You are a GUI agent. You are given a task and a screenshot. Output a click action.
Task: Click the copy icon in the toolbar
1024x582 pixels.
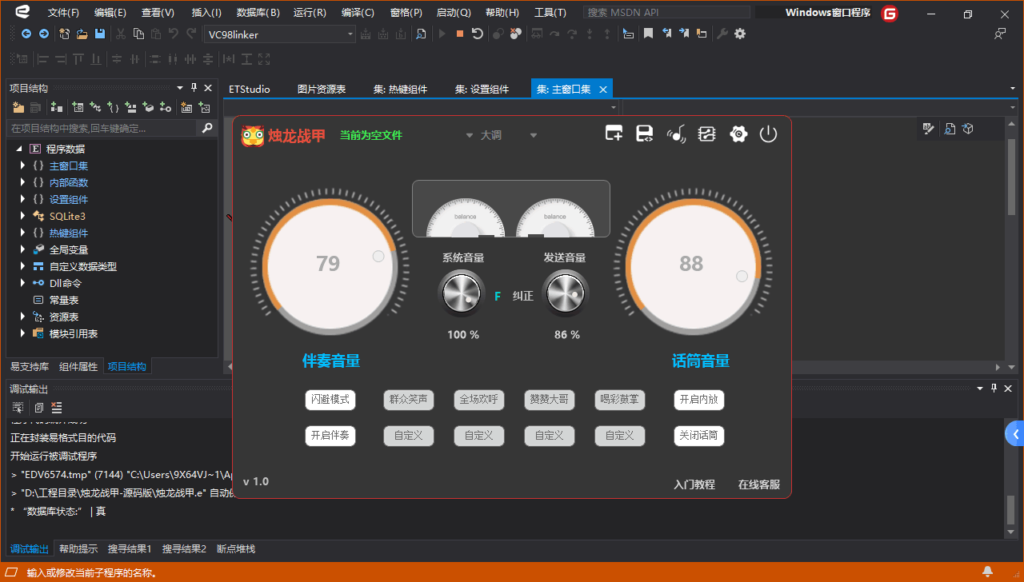point(138,34)
